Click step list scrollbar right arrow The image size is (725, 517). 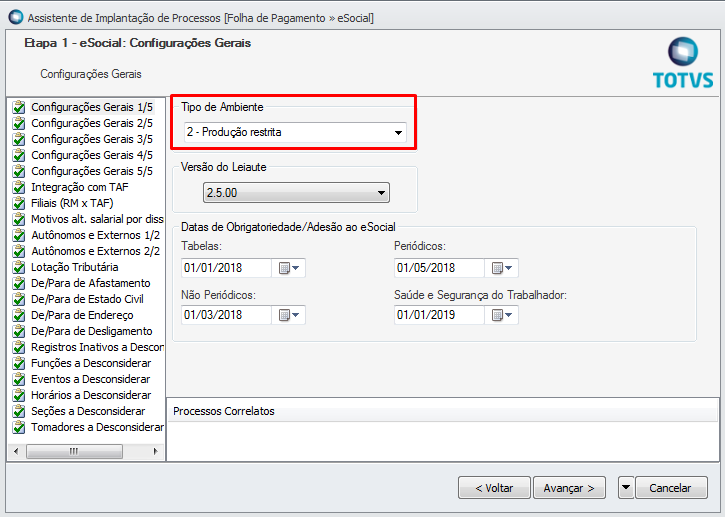click(155, 451)
